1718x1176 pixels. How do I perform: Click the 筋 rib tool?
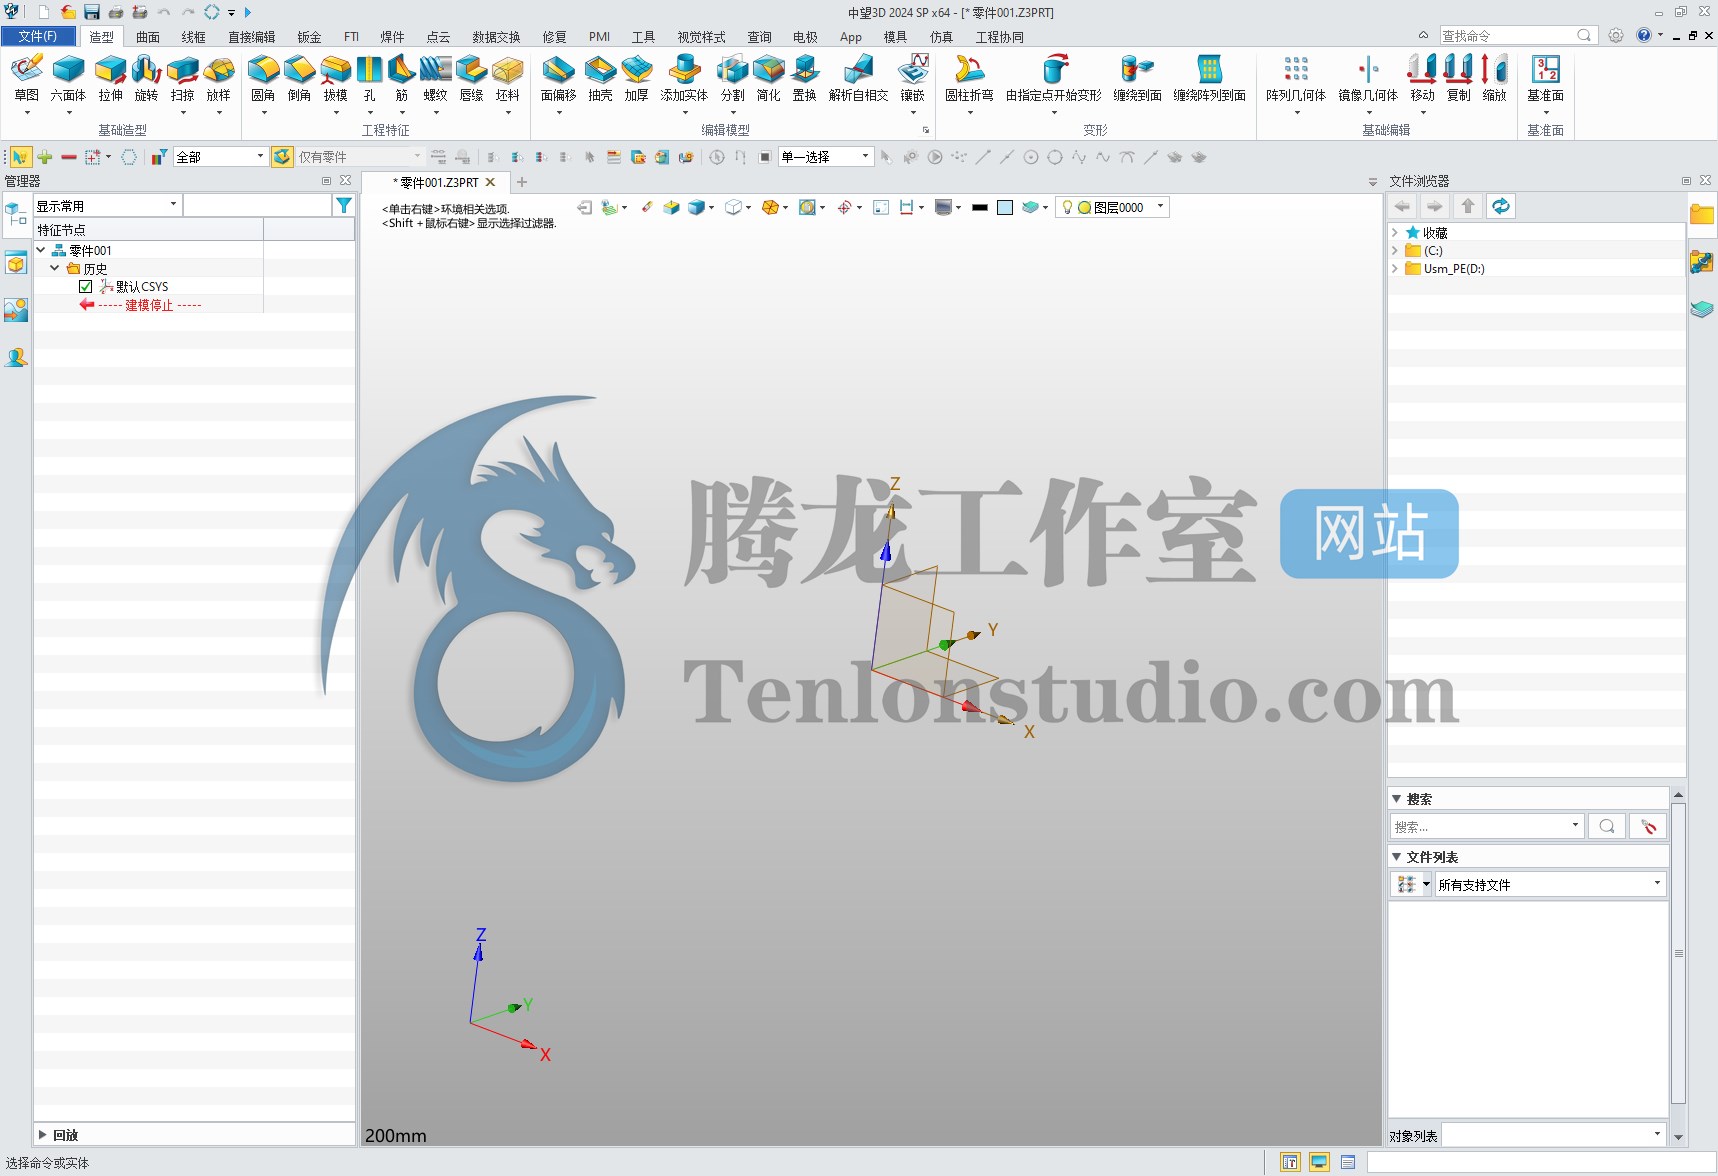[401, 78]
